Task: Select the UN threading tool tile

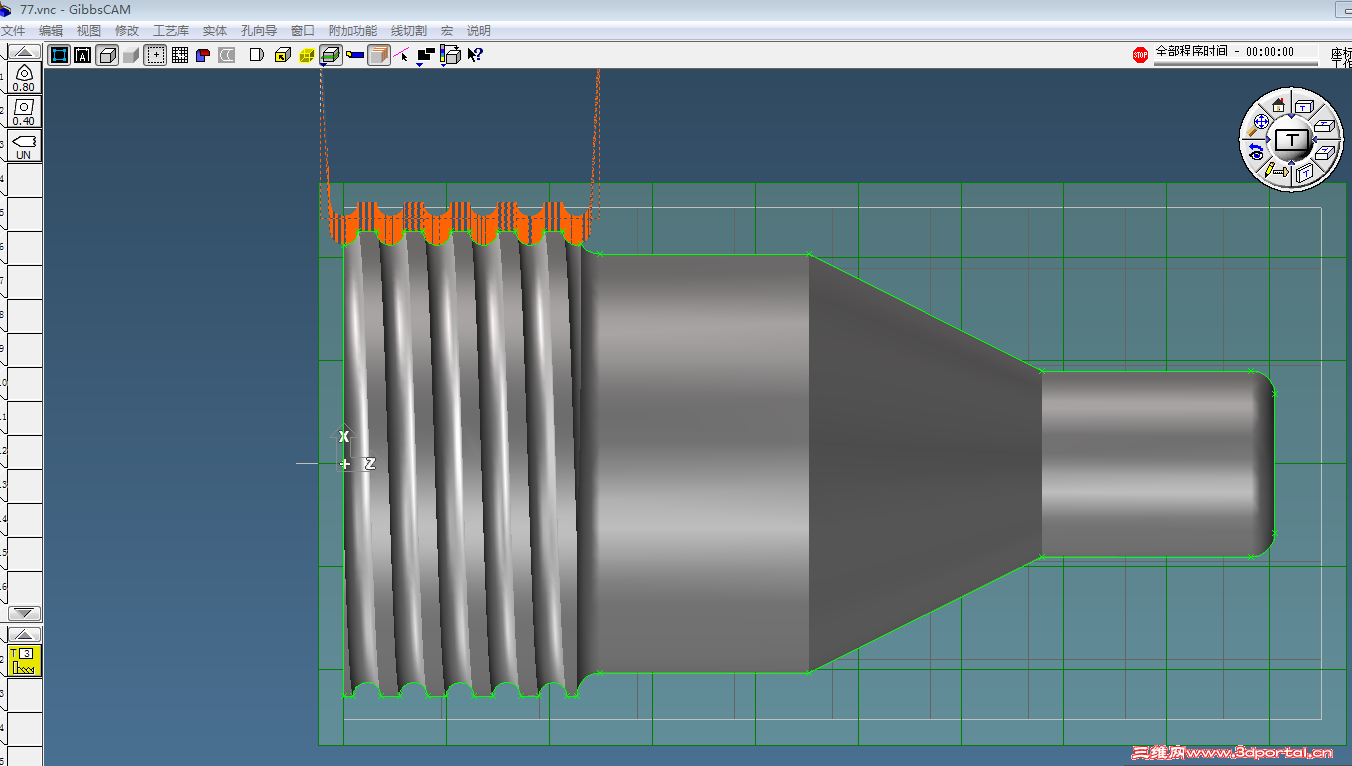Action: (24, 146)
